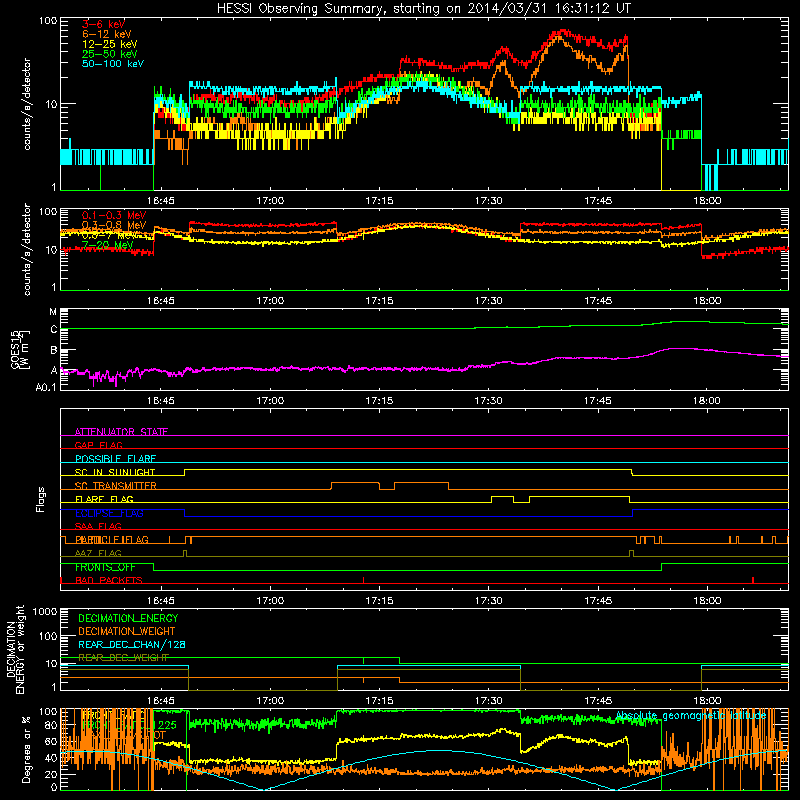Viewport: 800px width, 800px height.
Task: Select the ATTENUATOR_STATE flag label
Action: (121, 432)
